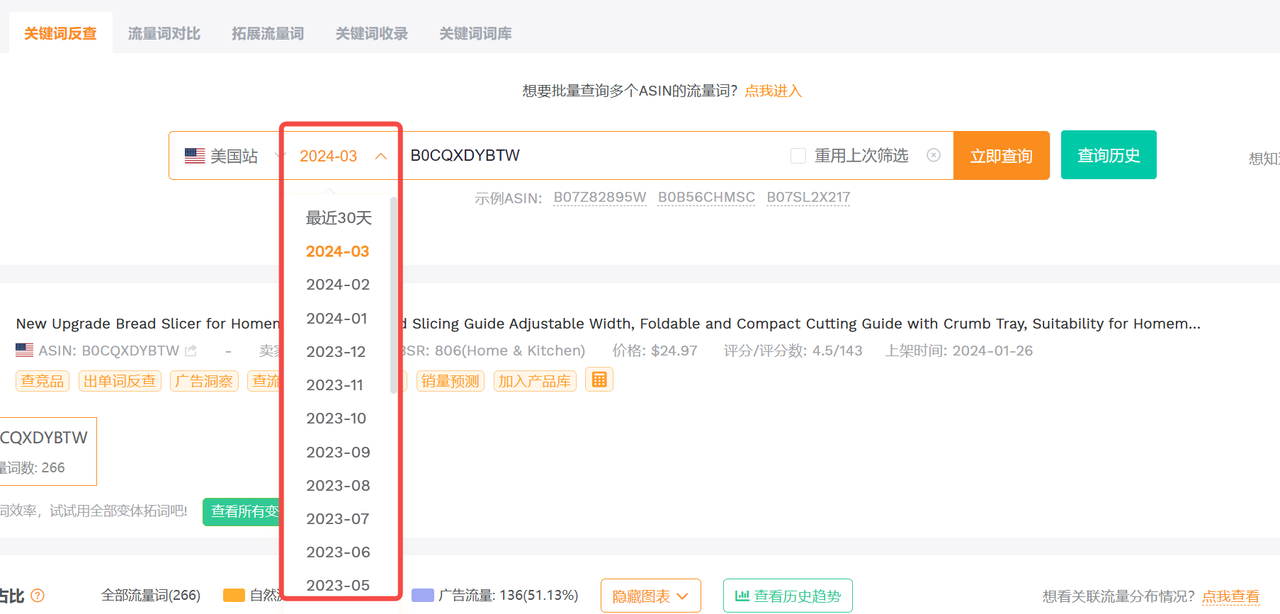The height and width of the screenshot is (614, 1280).
Task: Click the month dropdown list scrollbar
Action: pyautogui.click(x=393, y=295)
